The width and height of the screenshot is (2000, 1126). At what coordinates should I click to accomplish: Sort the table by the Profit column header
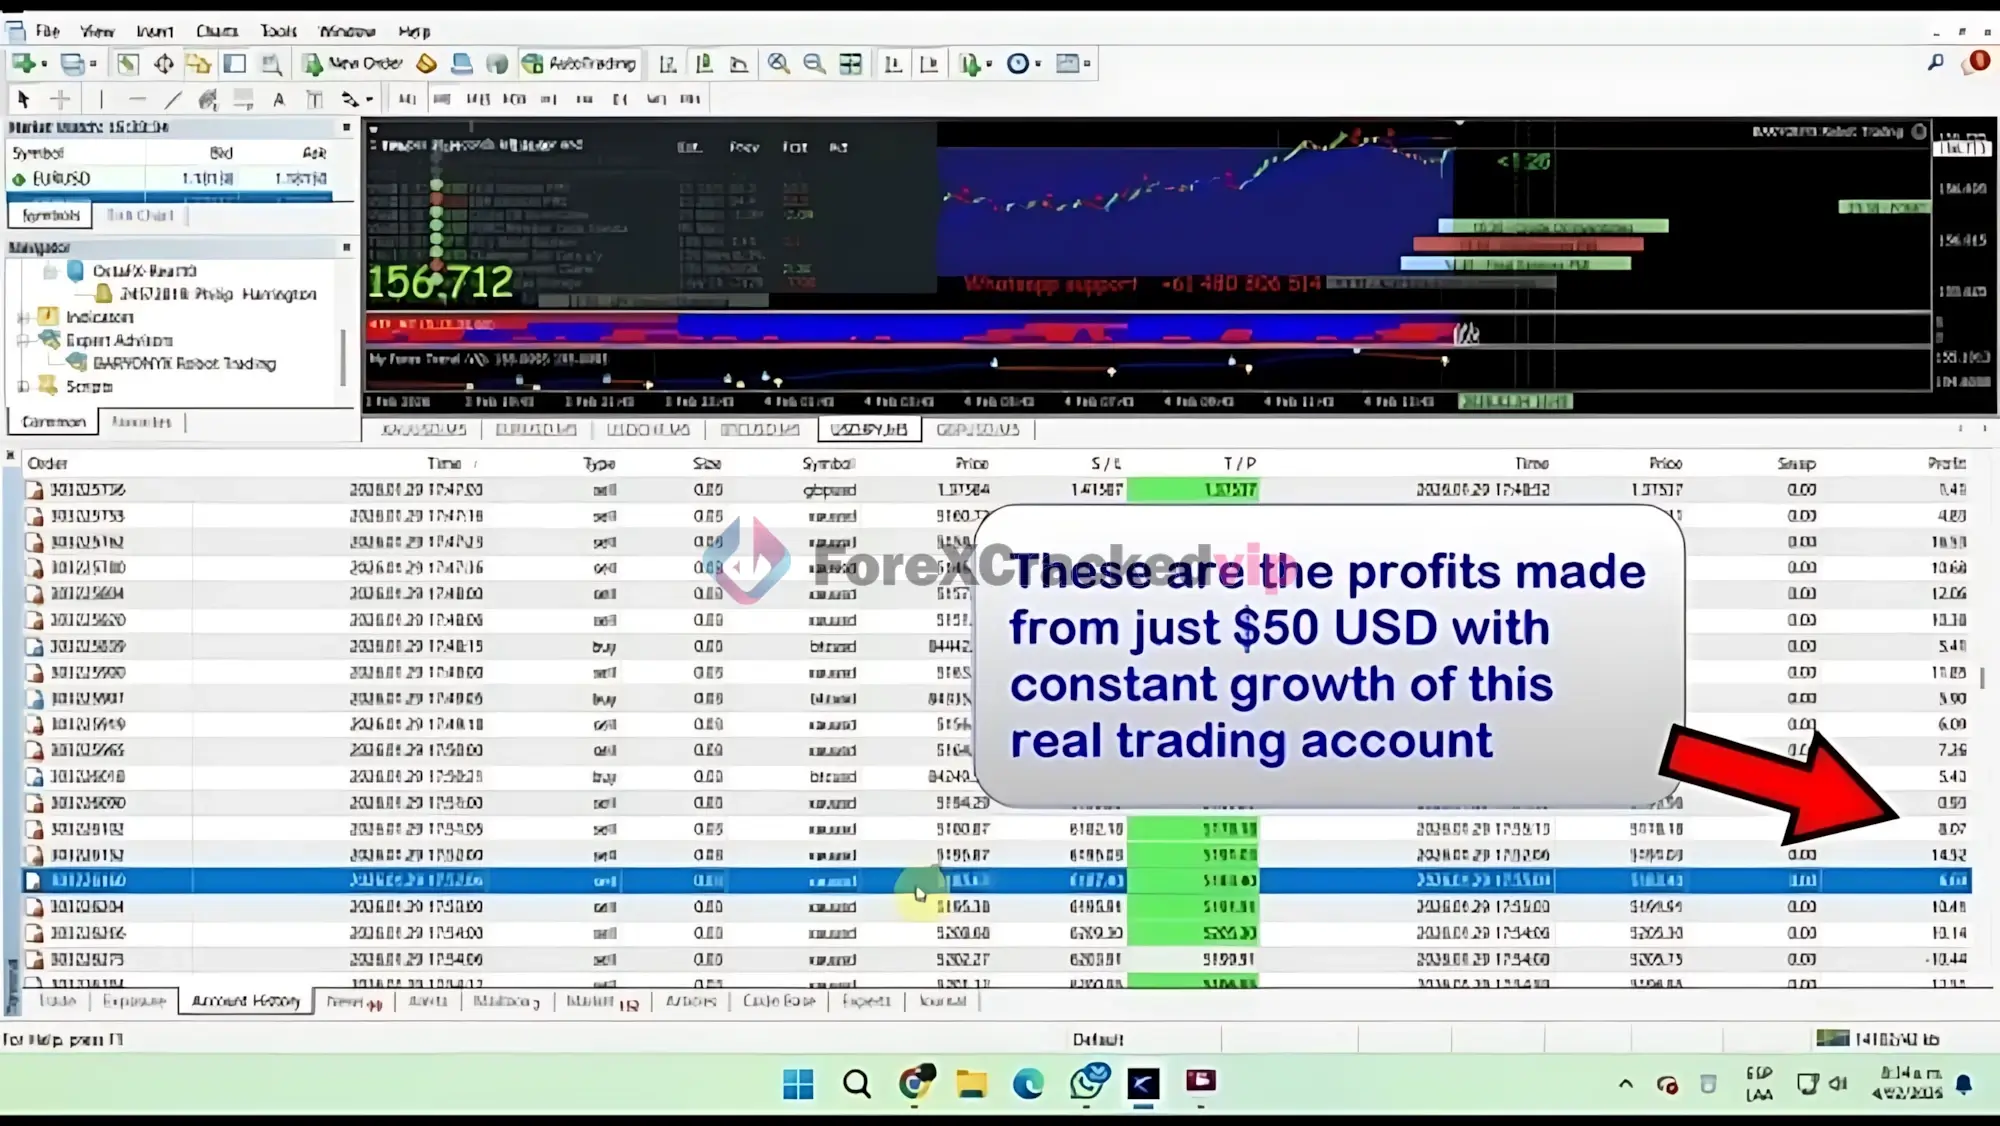pyautogui.click(x=1946, y=463)
